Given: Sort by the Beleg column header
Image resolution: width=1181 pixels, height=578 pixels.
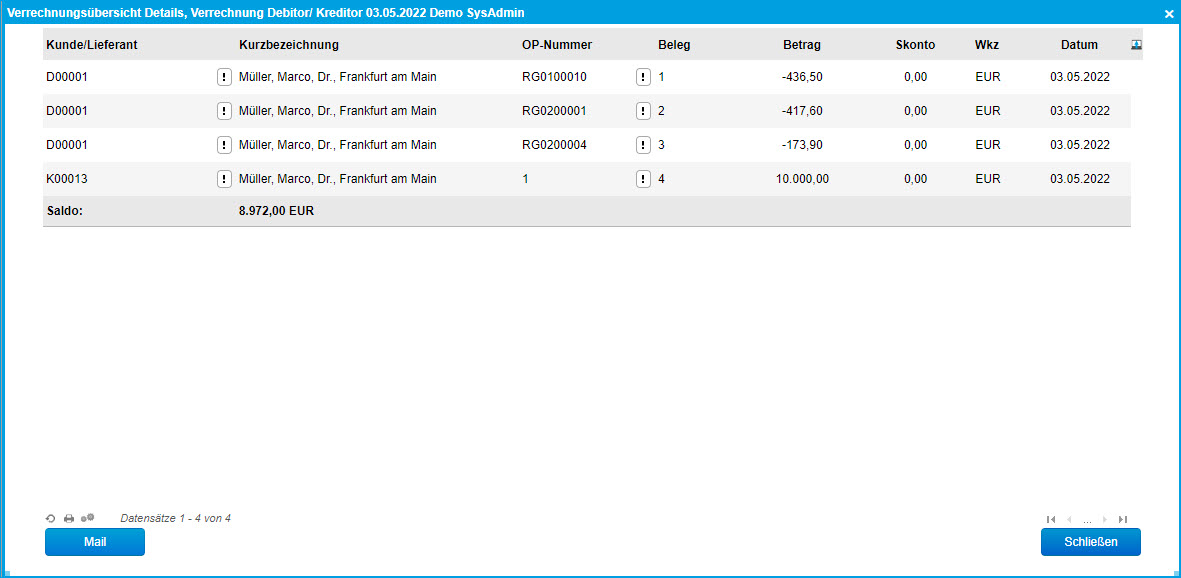Looking at the screenshot, I should point(674,44).
